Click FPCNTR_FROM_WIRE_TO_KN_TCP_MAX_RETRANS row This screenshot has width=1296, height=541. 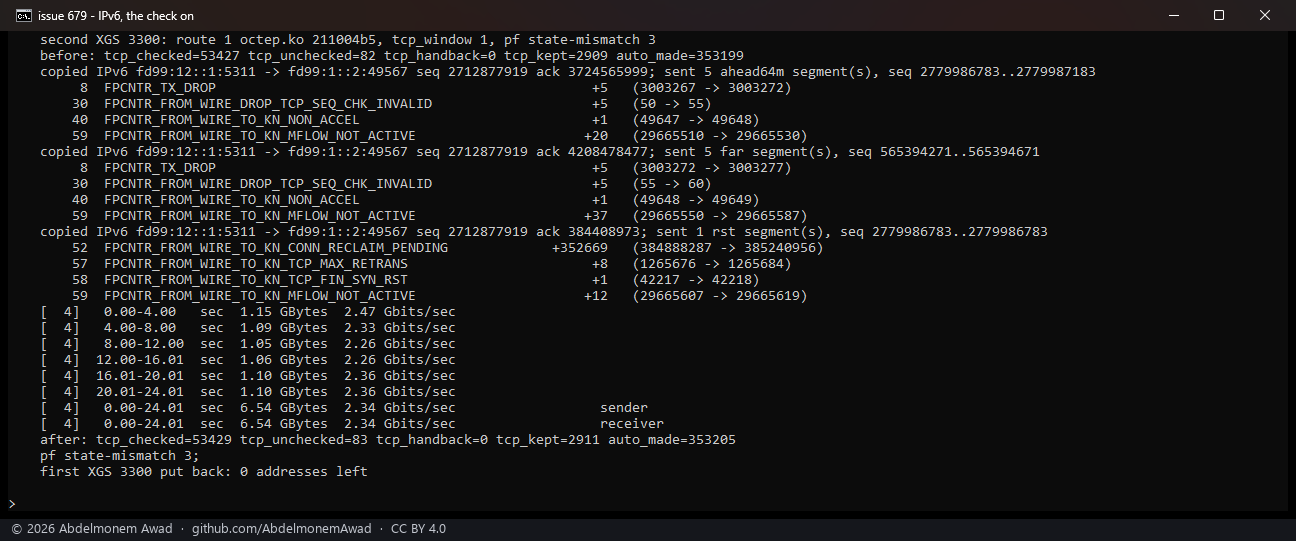432,264
